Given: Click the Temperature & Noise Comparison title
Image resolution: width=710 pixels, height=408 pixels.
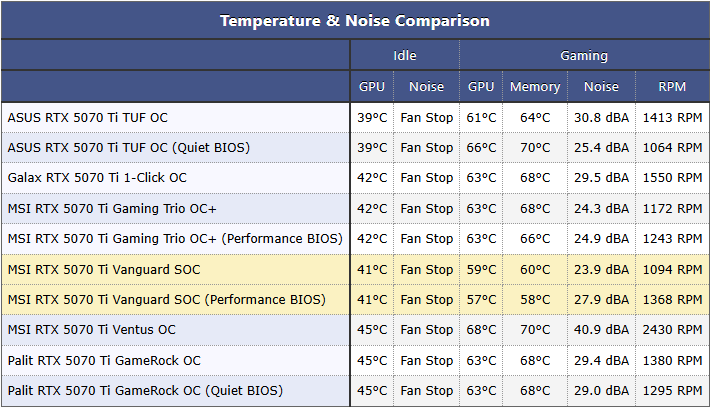Looking at the screenshot, I should click(x=355, y=21).
